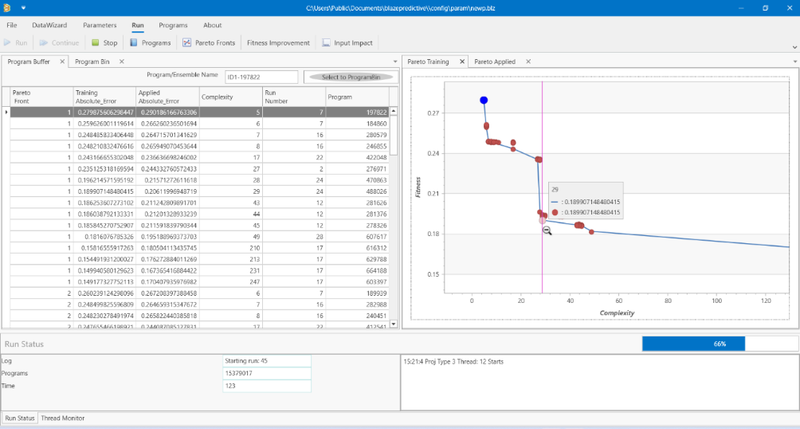Select row with program 488026
Image resolution: width=800 pixels, height=429 pixels.
199,191
